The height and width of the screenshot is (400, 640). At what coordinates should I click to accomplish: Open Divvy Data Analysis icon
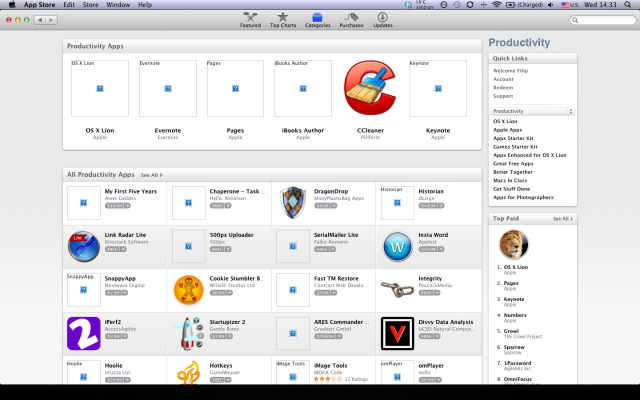click(x=397, y=333)
